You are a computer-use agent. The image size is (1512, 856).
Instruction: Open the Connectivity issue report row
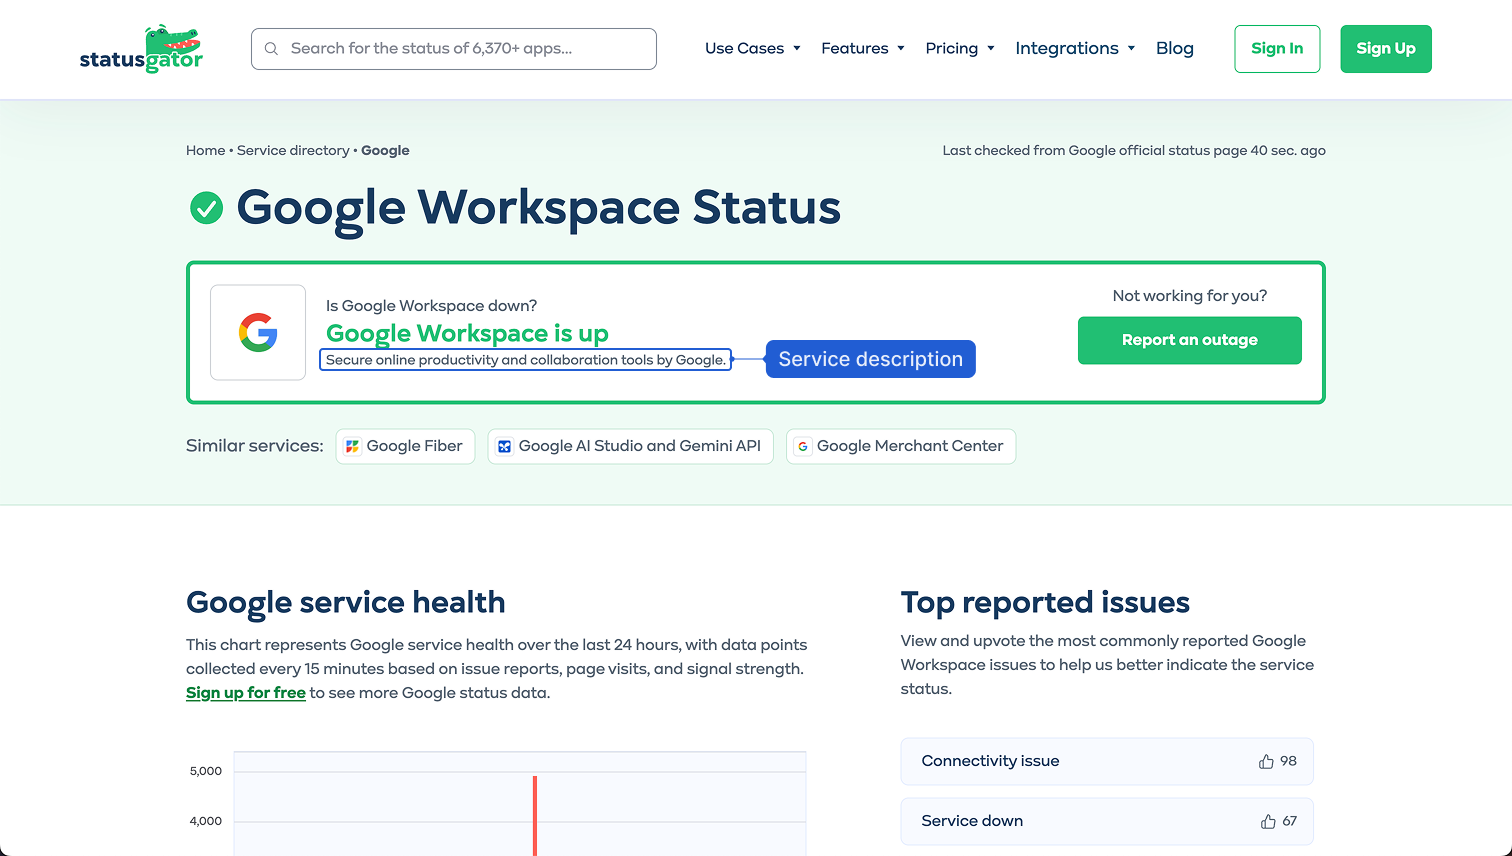click(x=1107, y=761)
